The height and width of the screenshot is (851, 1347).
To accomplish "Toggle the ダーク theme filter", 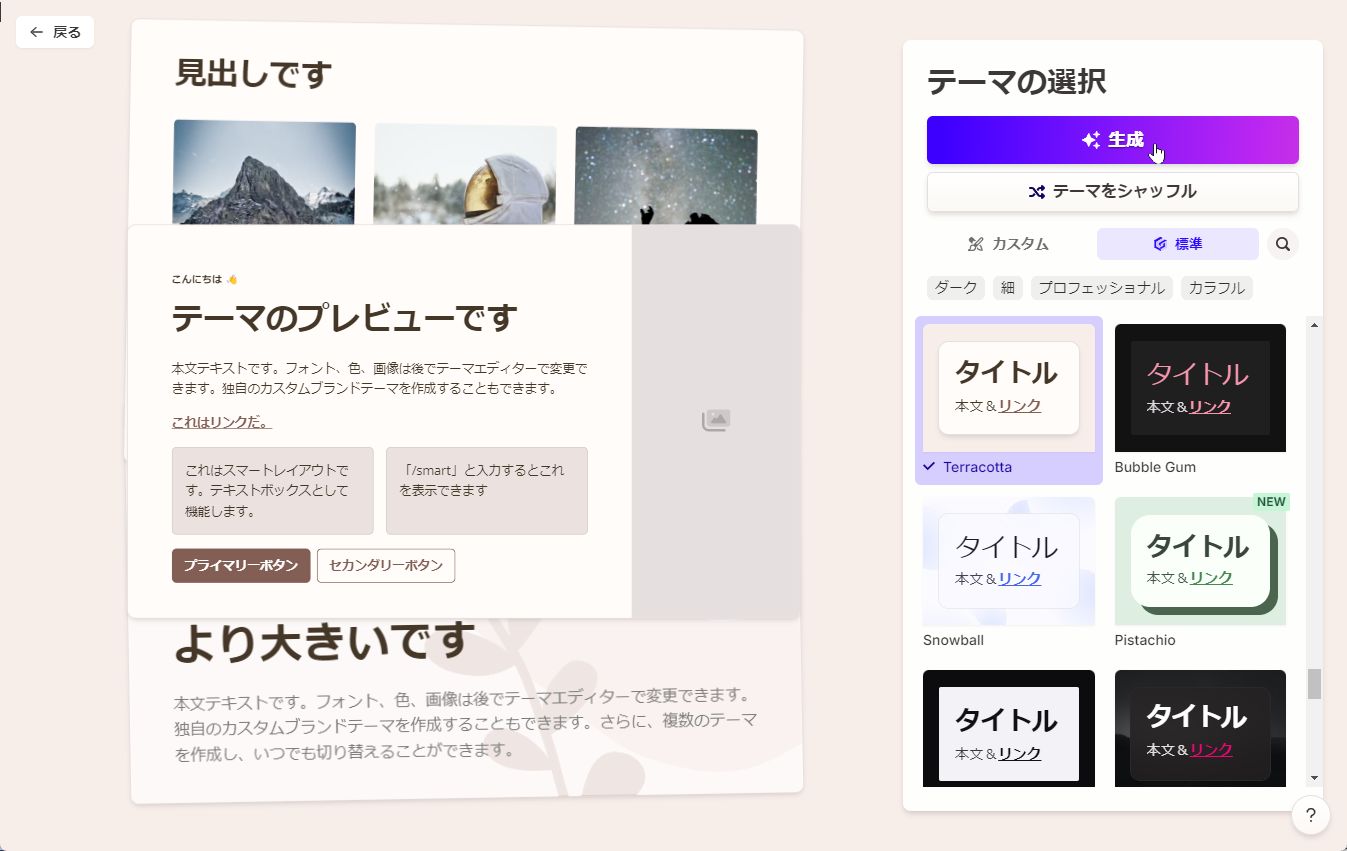I will point(955,287).
